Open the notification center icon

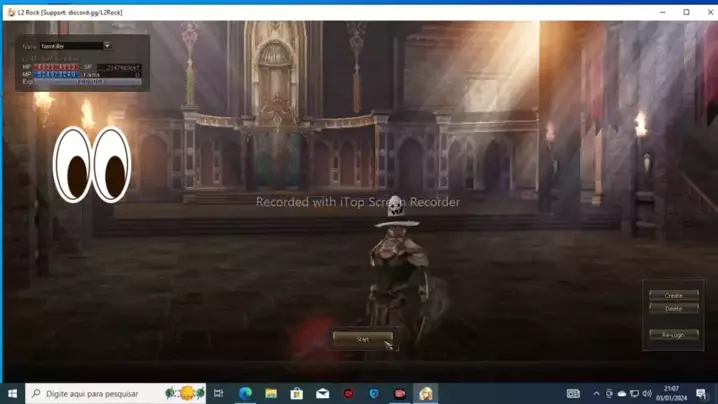[702, 394]
